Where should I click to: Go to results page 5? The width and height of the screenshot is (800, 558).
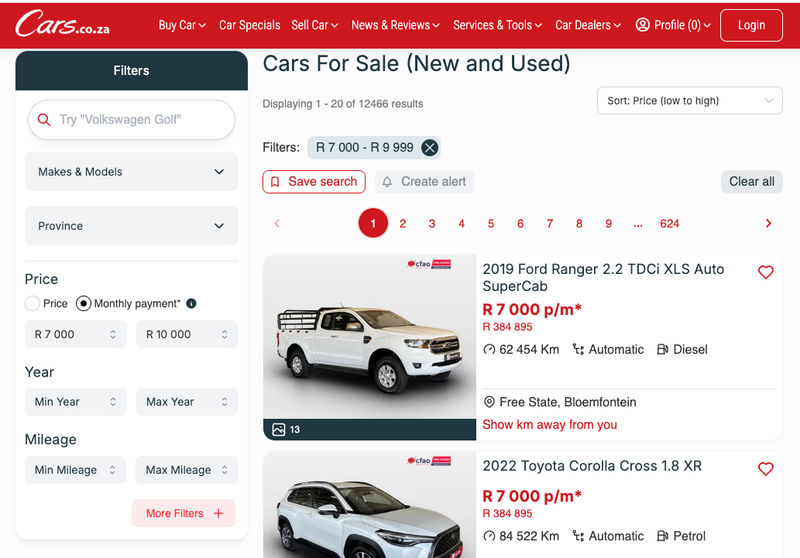point(491,223)
